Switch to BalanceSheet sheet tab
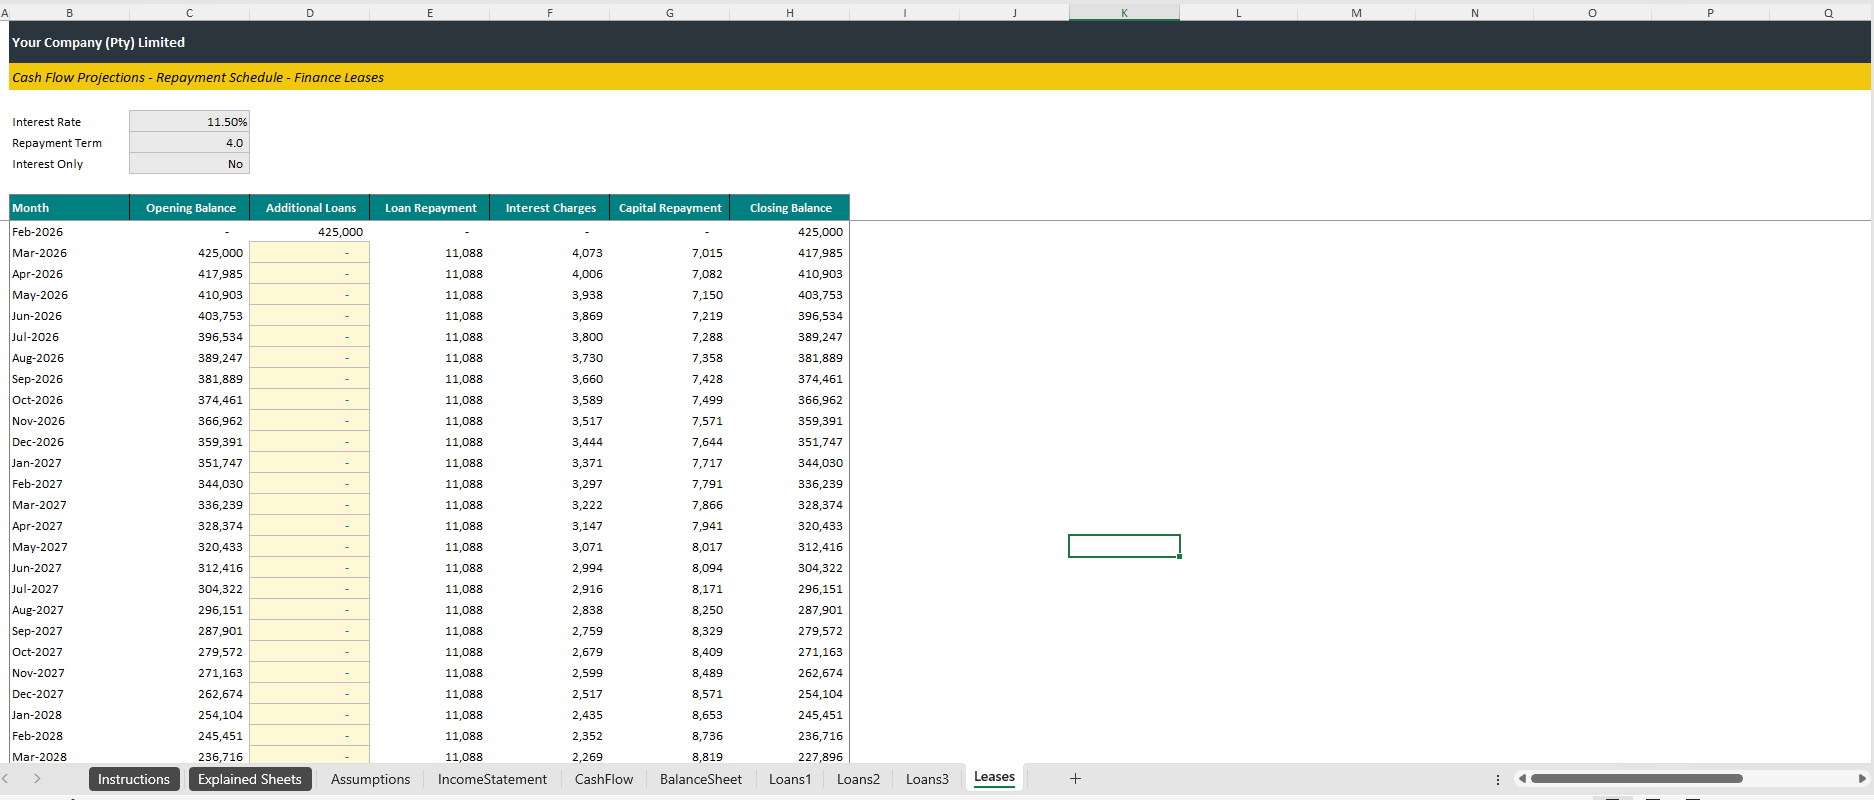This screenshot has width=1874, height=800. coord(701,779)
